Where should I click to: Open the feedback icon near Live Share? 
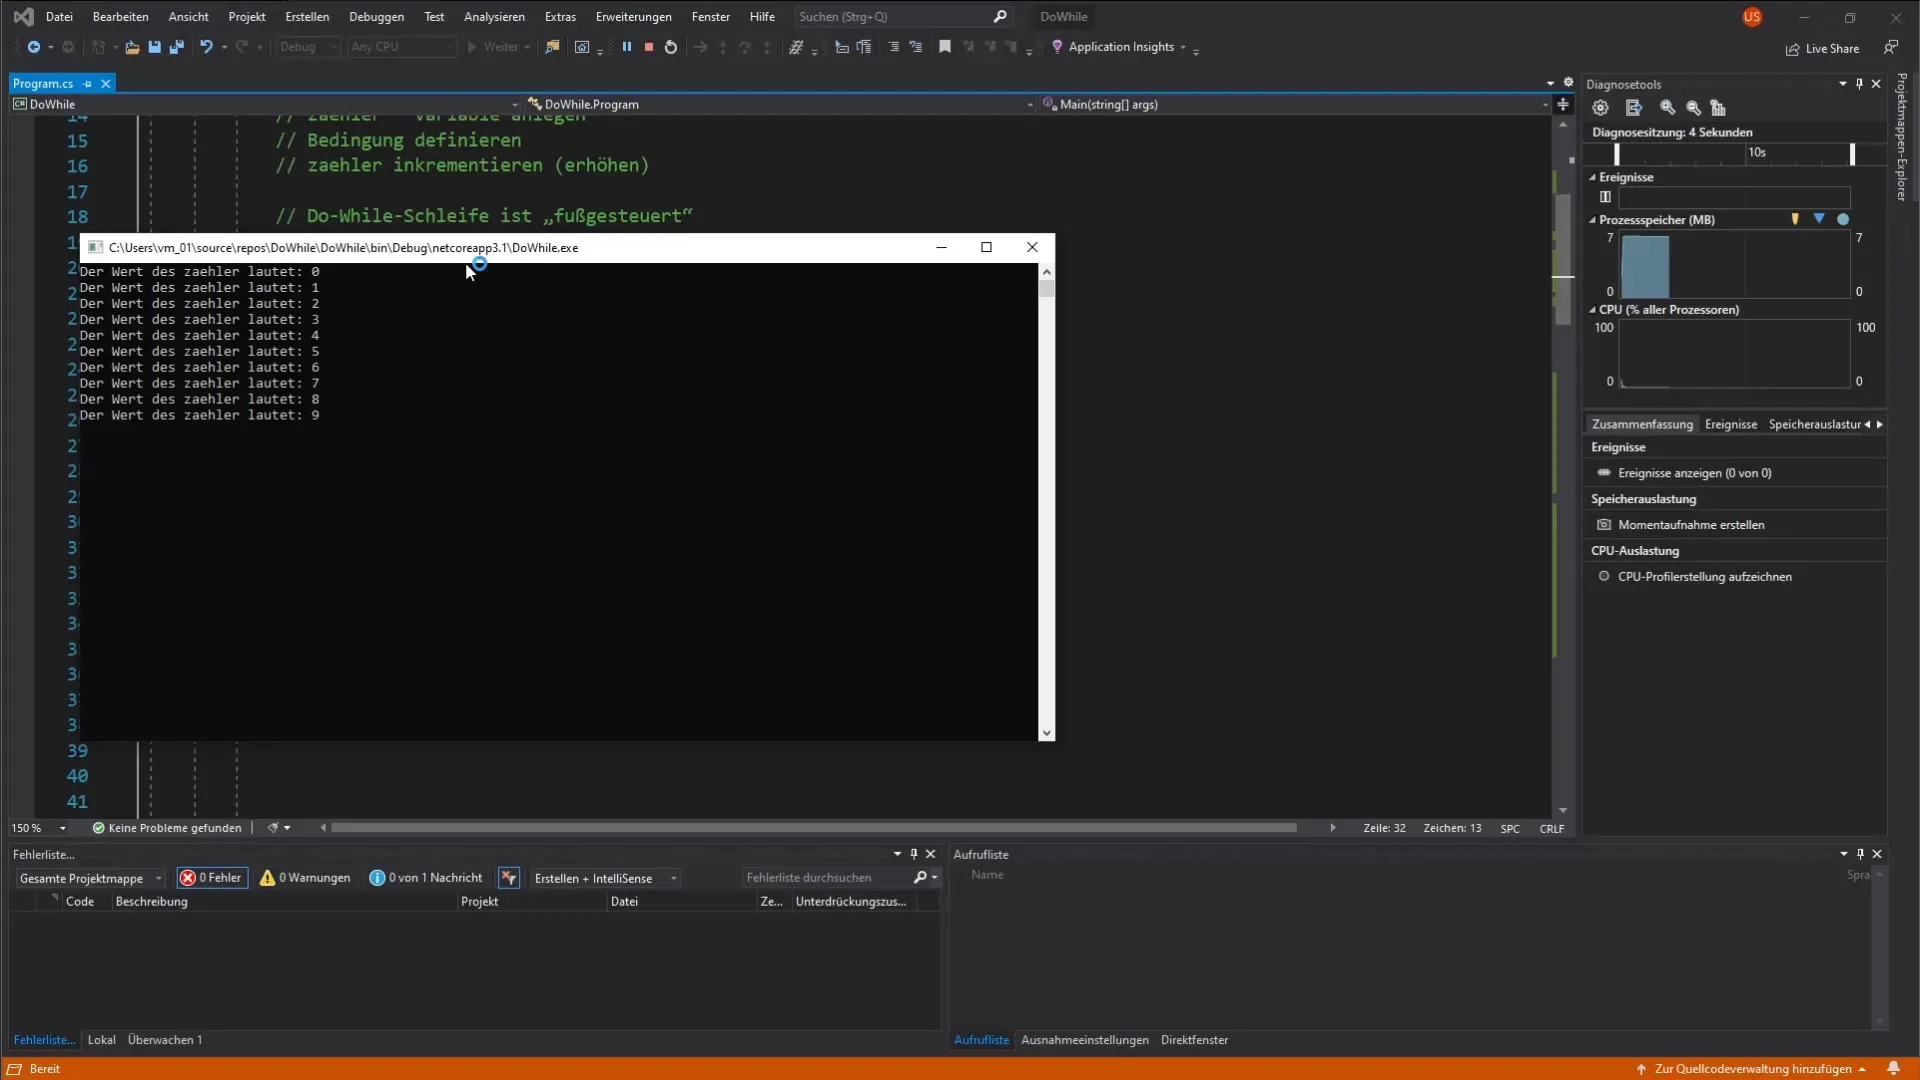pos(1890,47)
